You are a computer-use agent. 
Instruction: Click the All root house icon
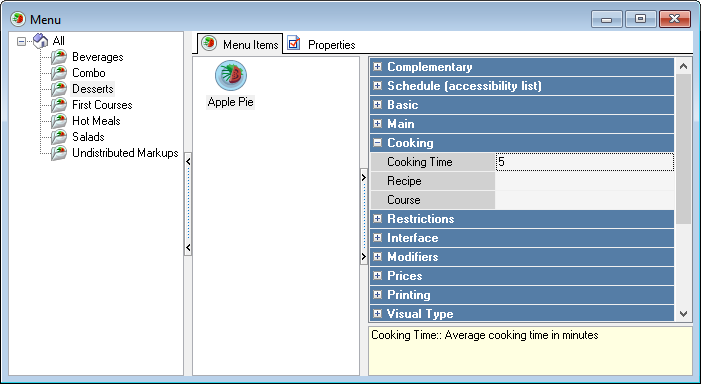coord(41,41)
